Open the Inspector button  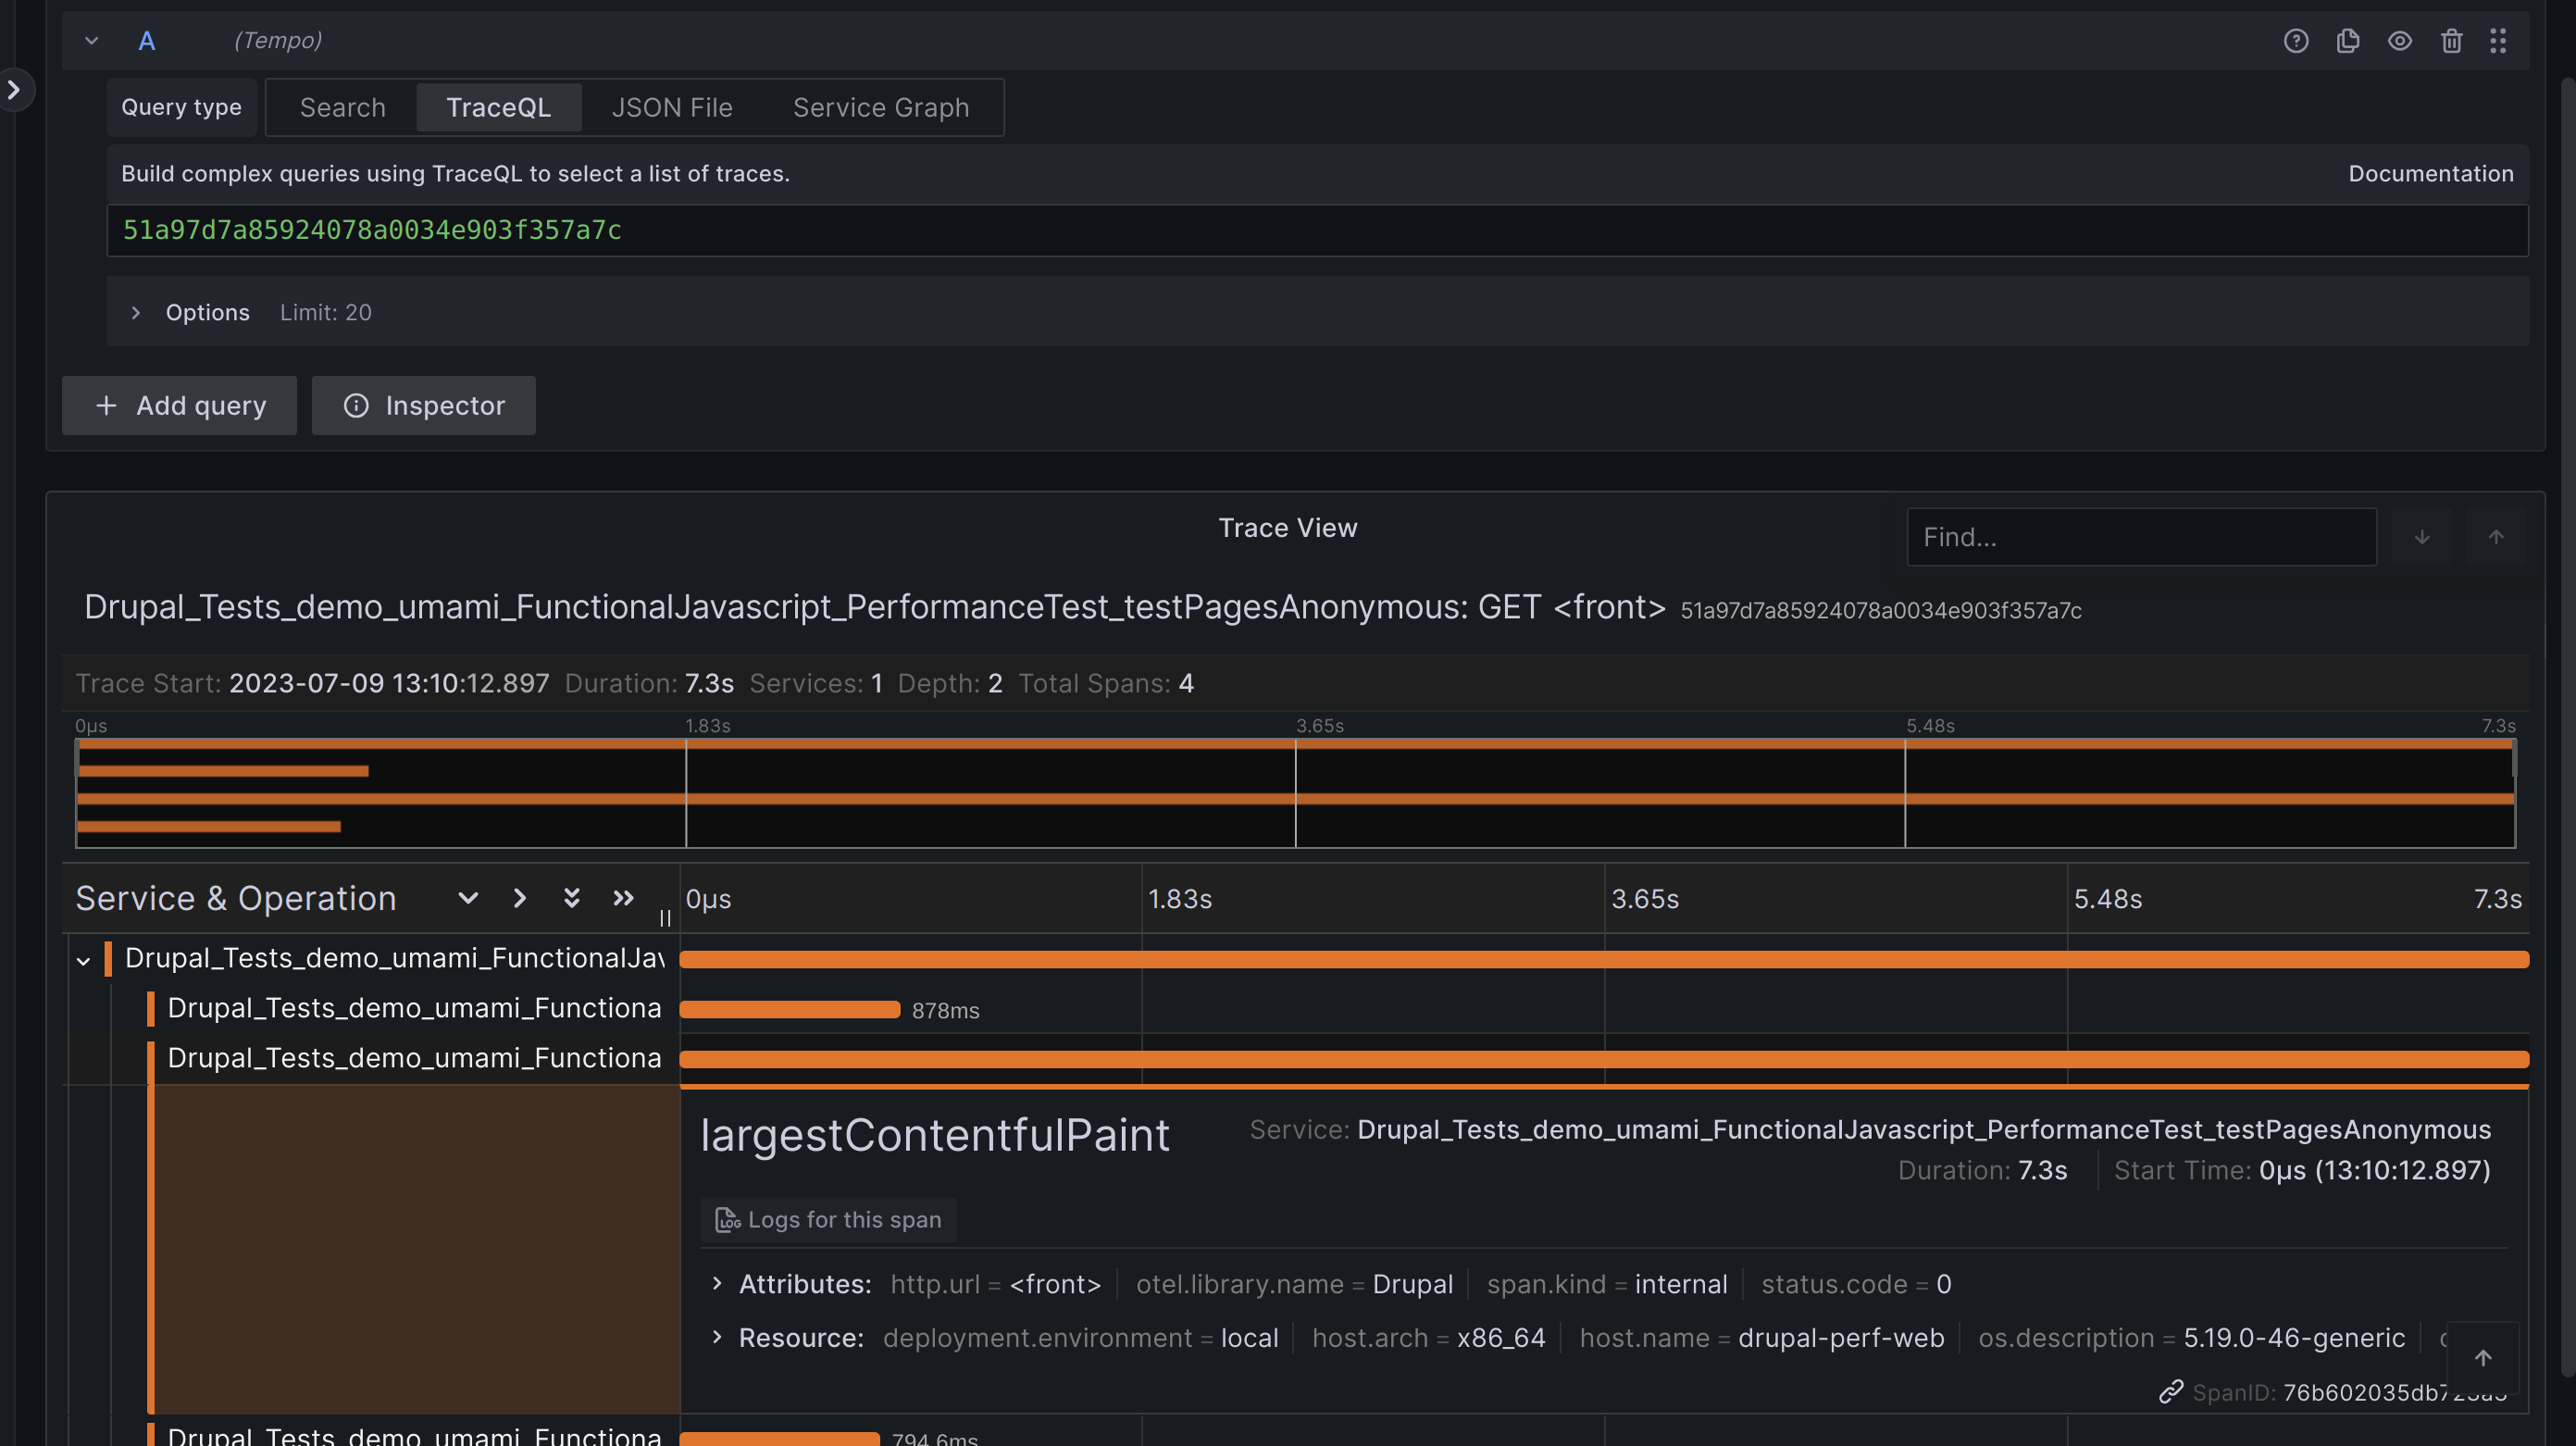click(424, 406)
